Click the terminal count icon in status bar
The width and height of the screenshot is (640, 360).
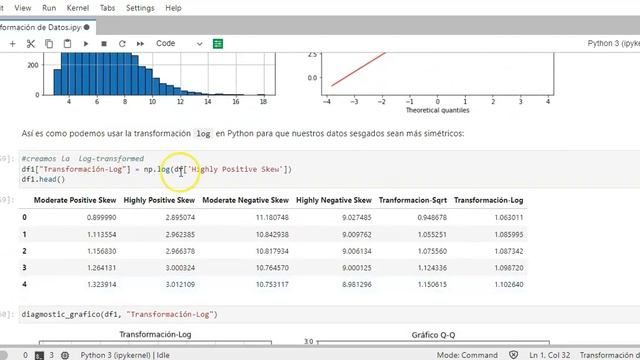pos(39,355)
